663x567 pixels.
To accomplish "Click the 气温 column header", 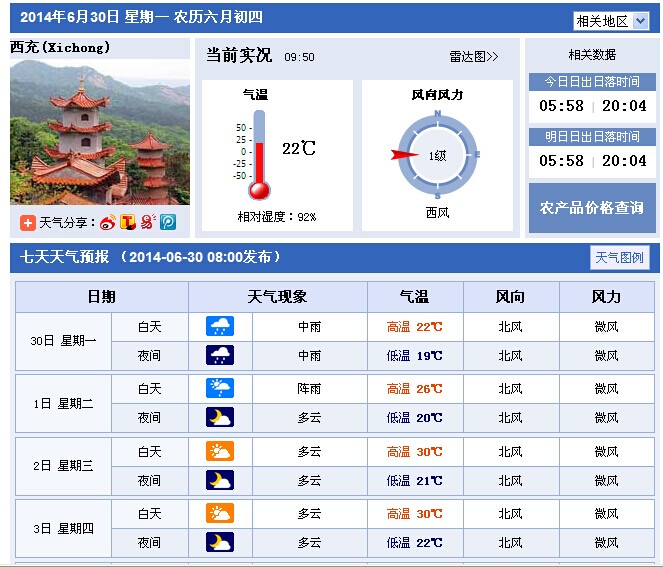I will [414, 297].
